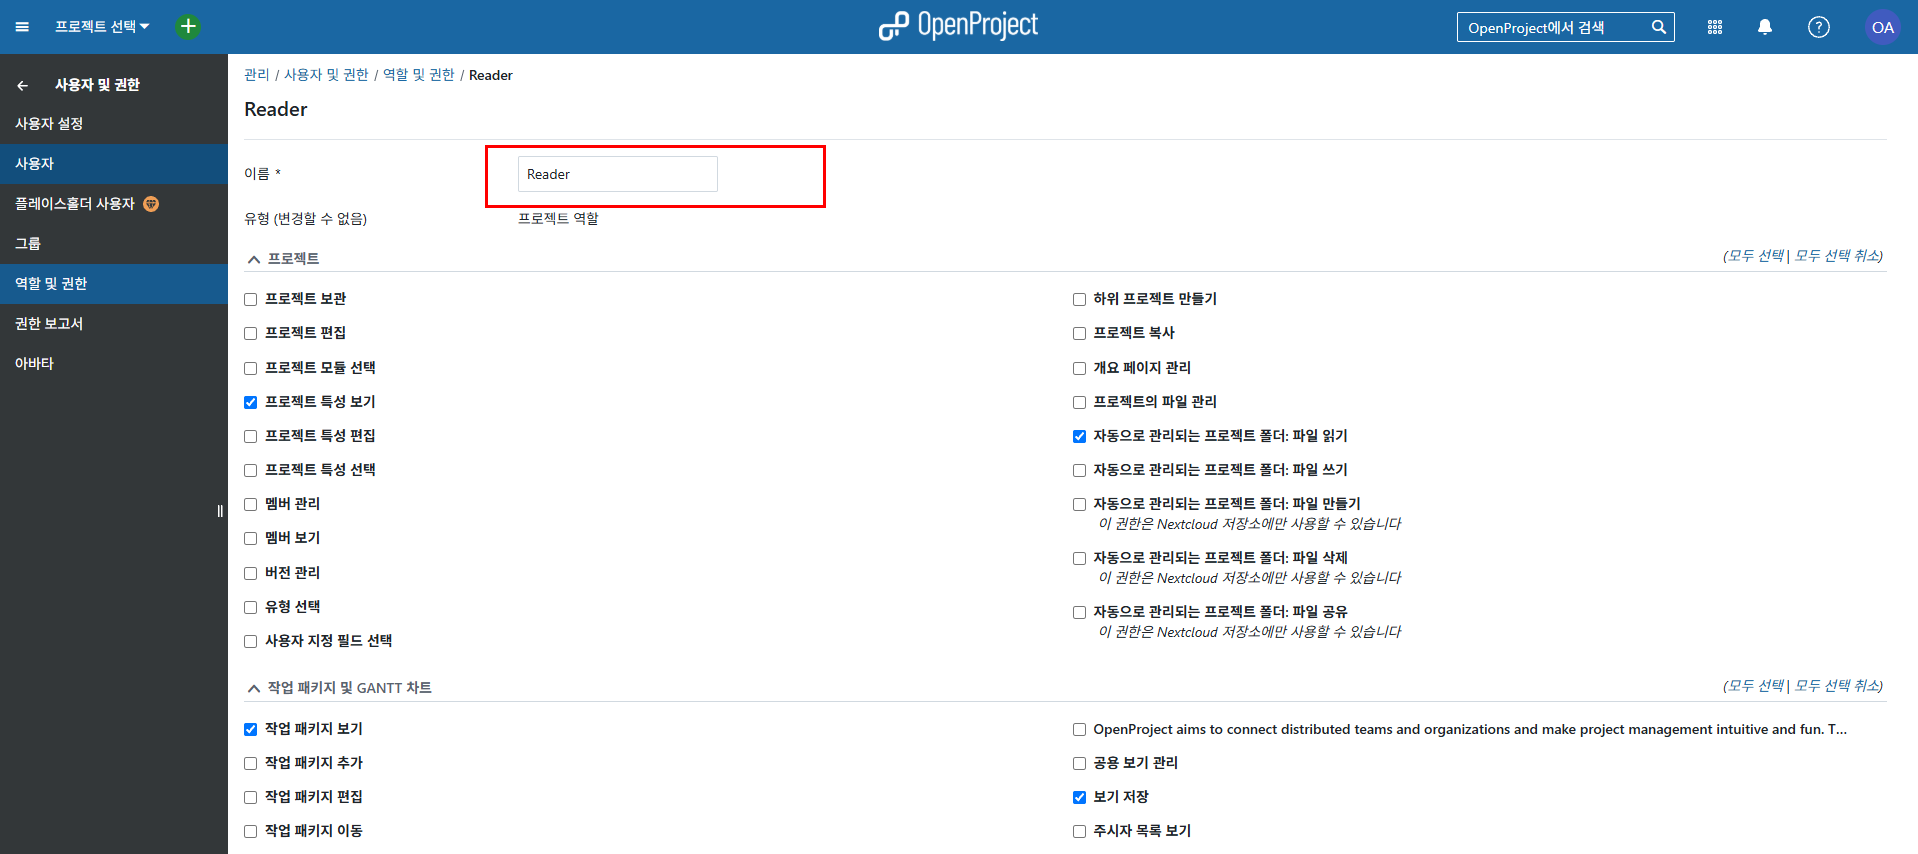Click the sidebar collapse handle
The height and width of the screenshot is (854, 1918).
click(220, 511)
